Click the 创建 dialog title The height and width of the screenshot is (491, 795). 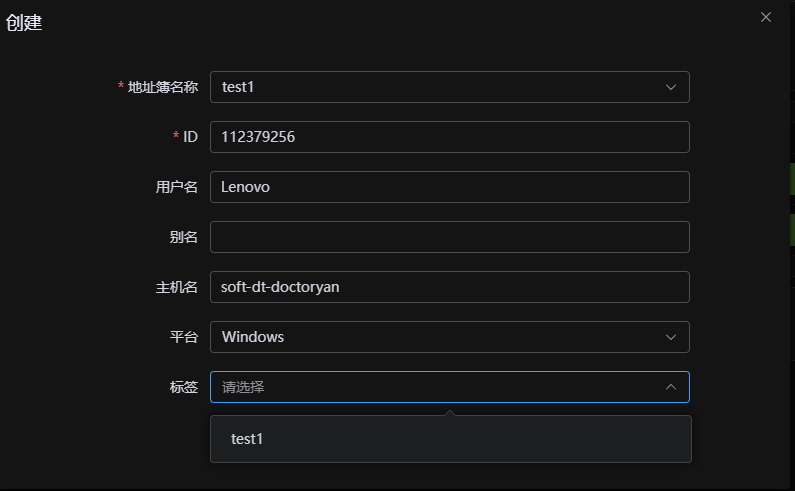(x=24, y=22)
